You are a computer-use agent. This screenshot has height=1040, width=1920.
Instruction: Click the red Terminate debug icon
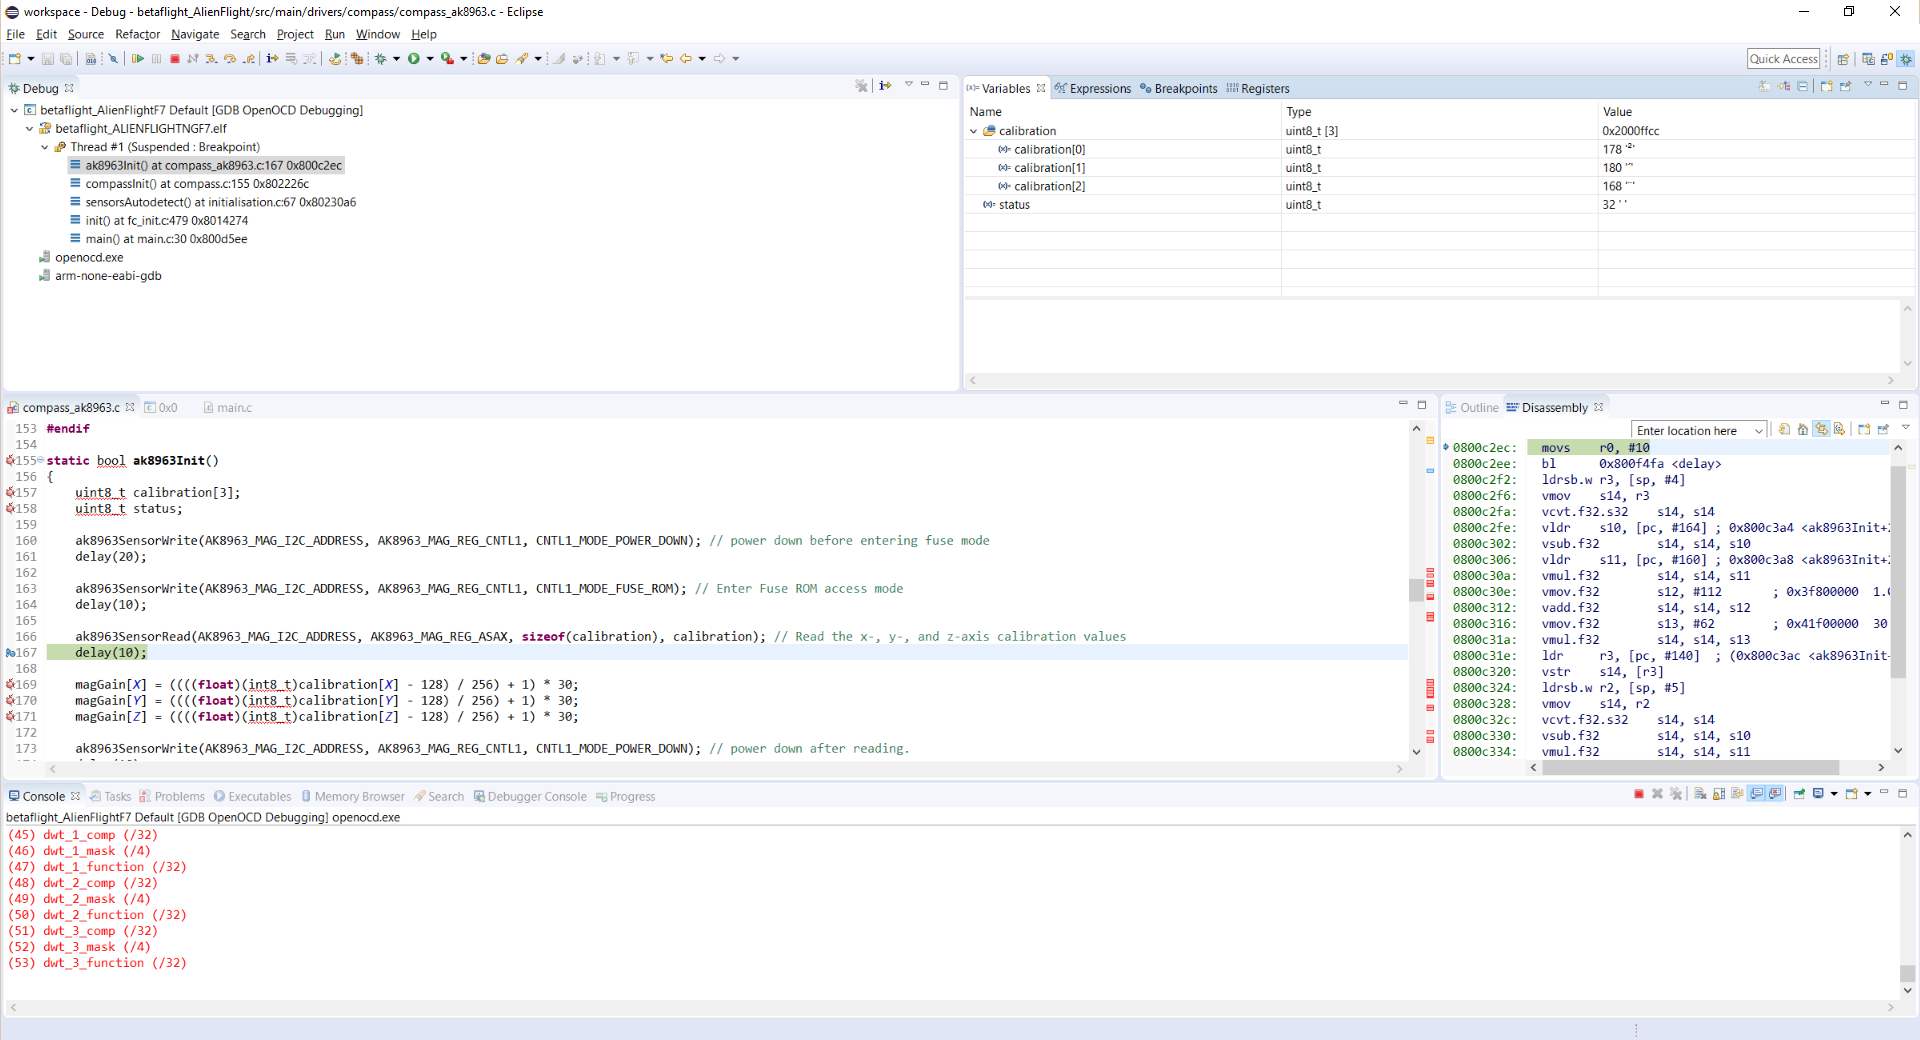[175, 58]
